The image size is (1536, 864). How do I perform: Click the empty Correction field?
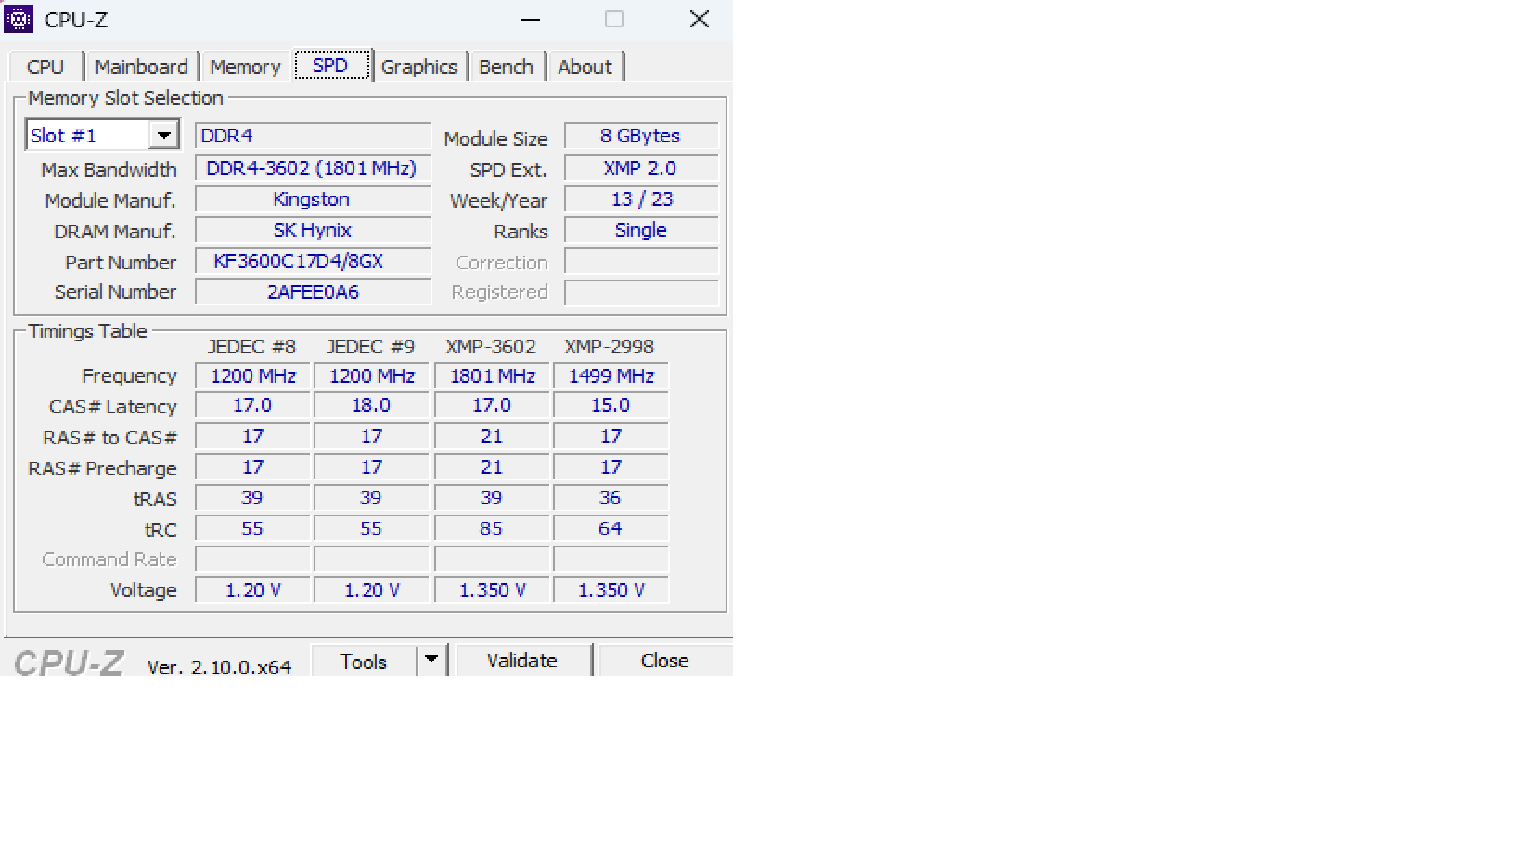(641, 261)
